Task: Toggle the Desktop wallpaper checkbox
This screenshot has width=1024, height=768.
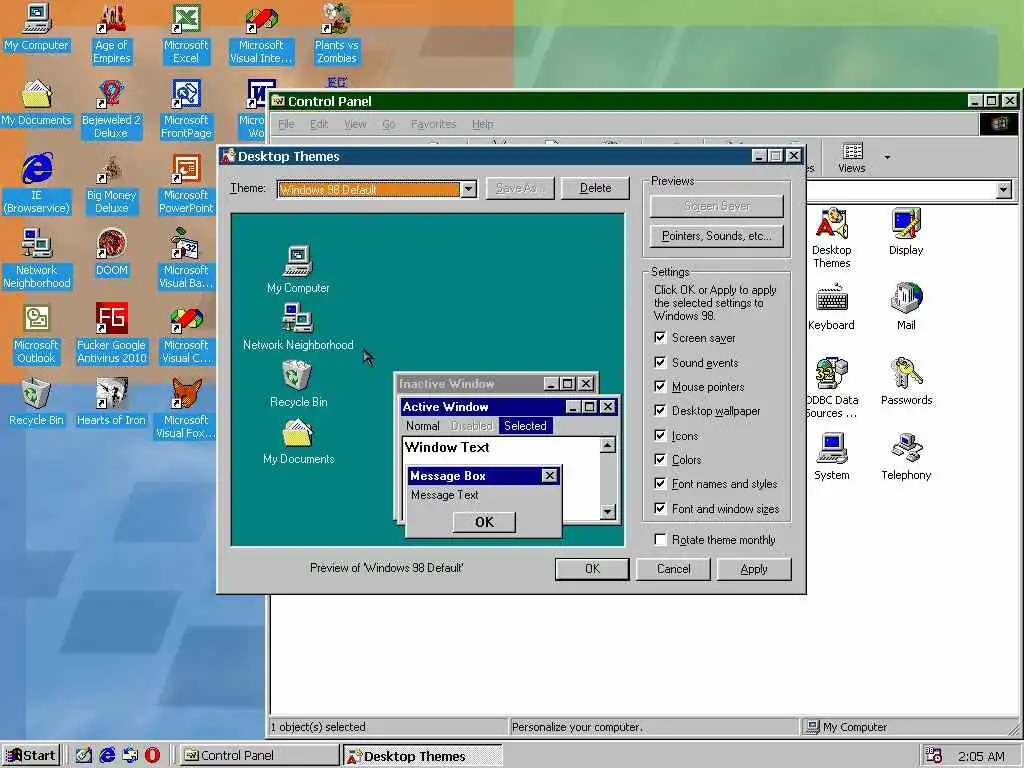Action: (x=660, y=410)
